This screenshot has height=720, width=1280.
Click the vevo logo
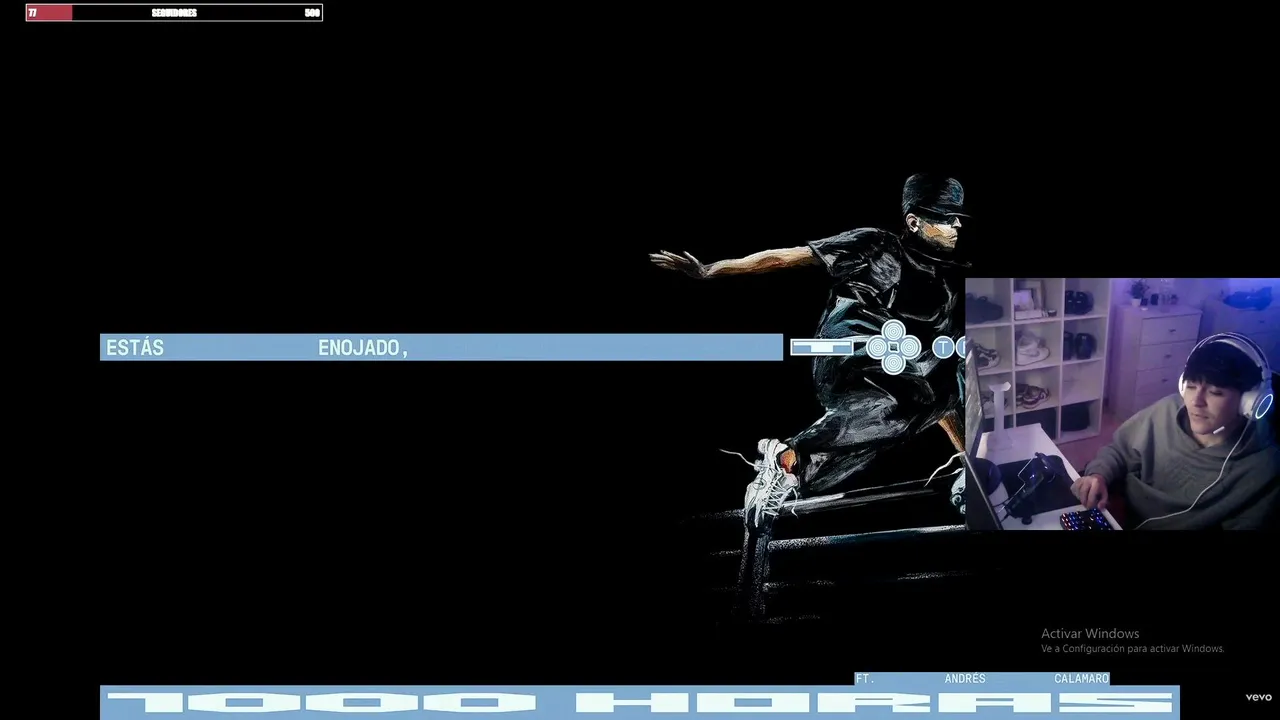(x=1258, y=697)
